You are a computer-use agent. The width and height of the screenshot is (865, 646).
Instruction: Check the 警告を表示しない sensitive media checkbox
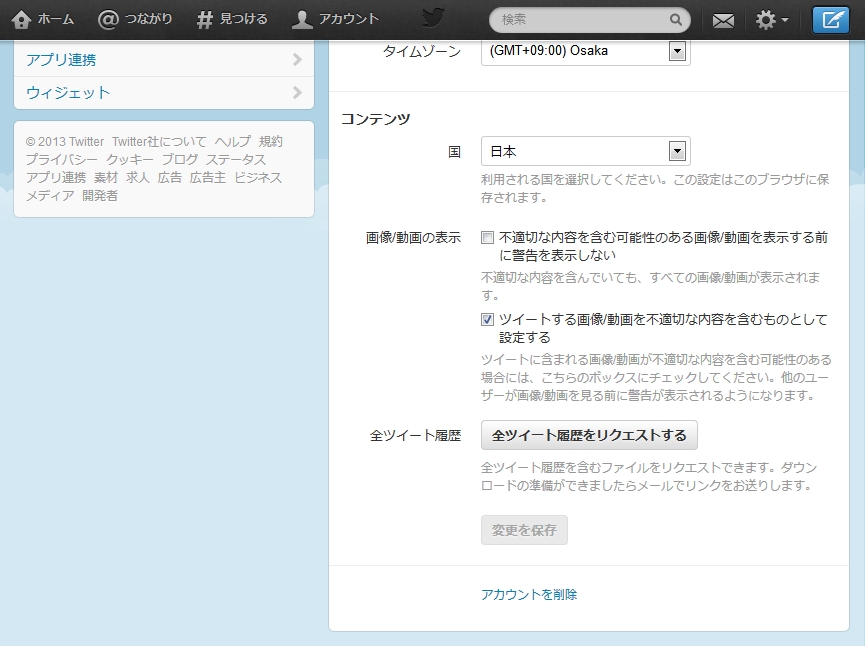pyautogui.click(x=487, y=238)
